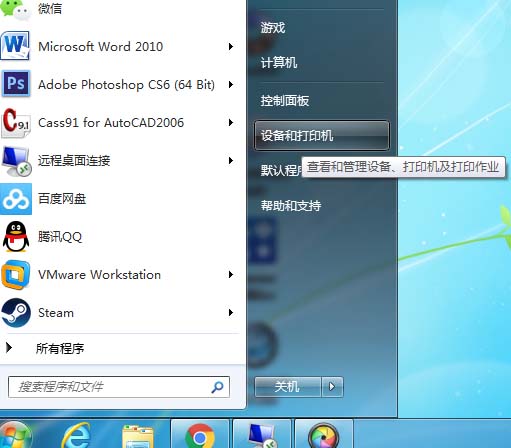Click the search magnifier icon

coord(217,387)
